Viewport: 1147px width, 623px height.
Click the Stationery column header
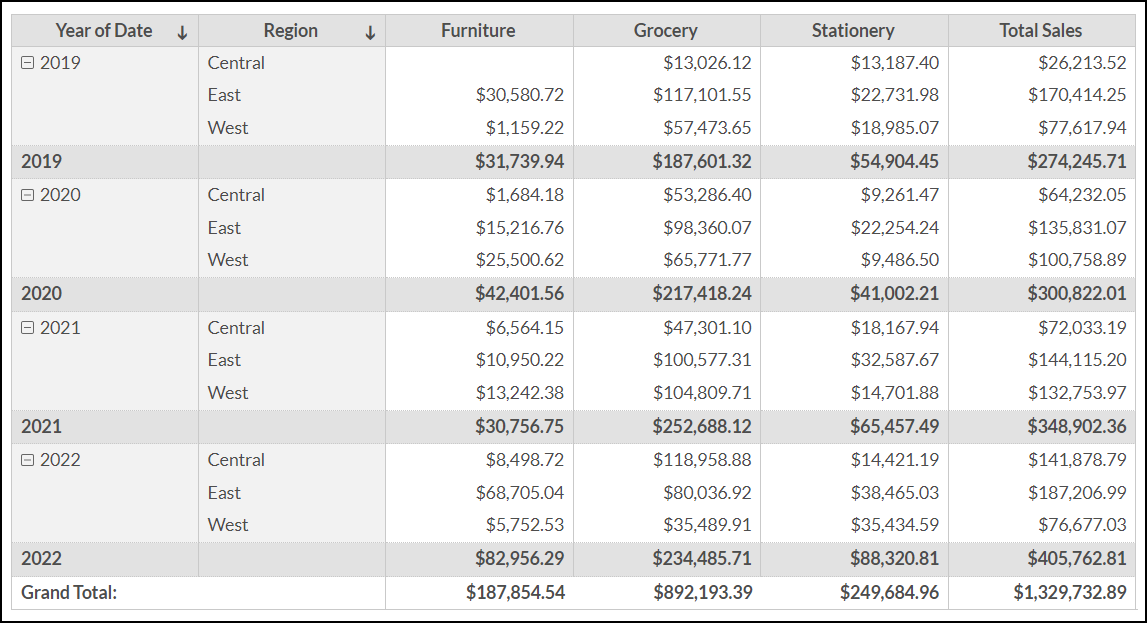(853, 31)
